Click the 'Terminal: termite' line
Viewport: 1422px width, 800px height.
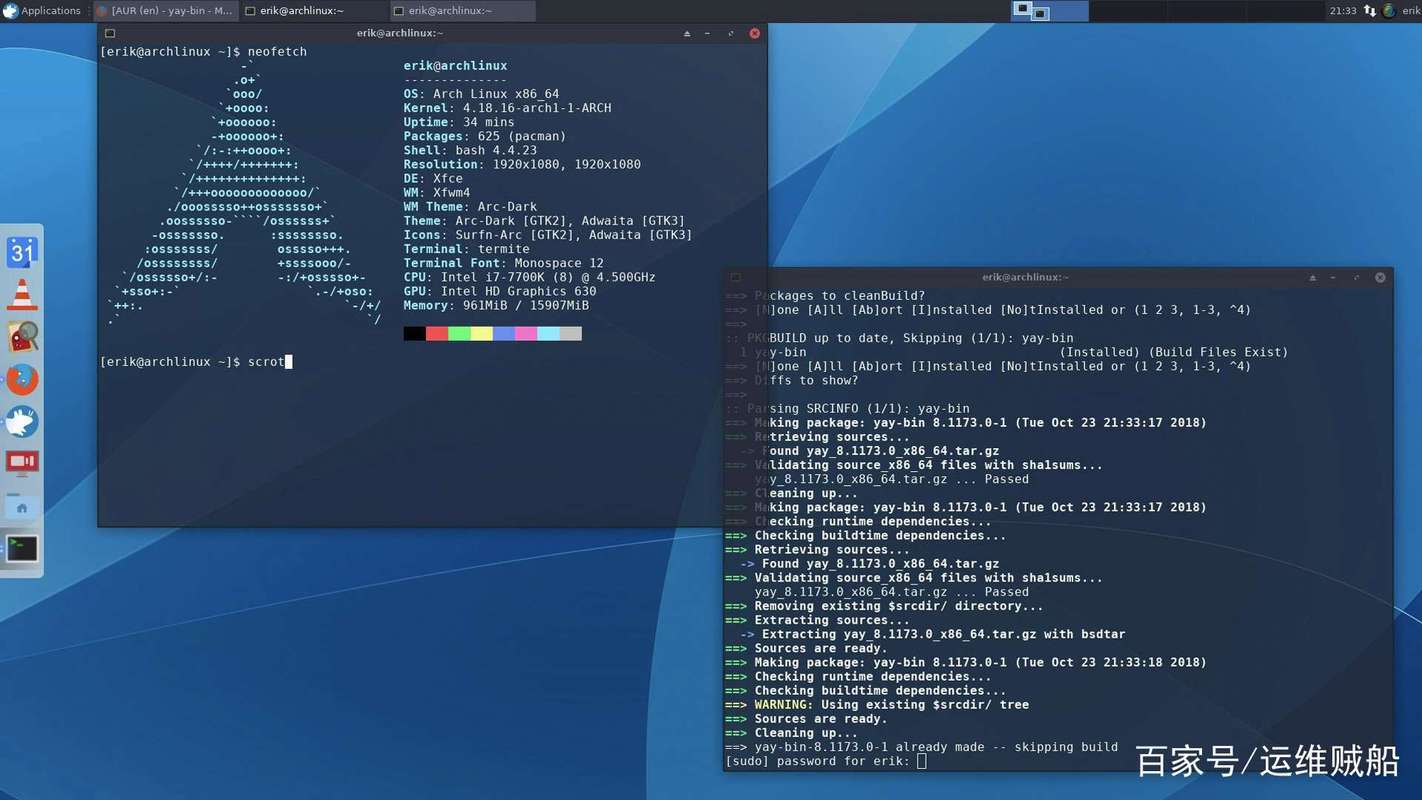[x=467, y=249]
